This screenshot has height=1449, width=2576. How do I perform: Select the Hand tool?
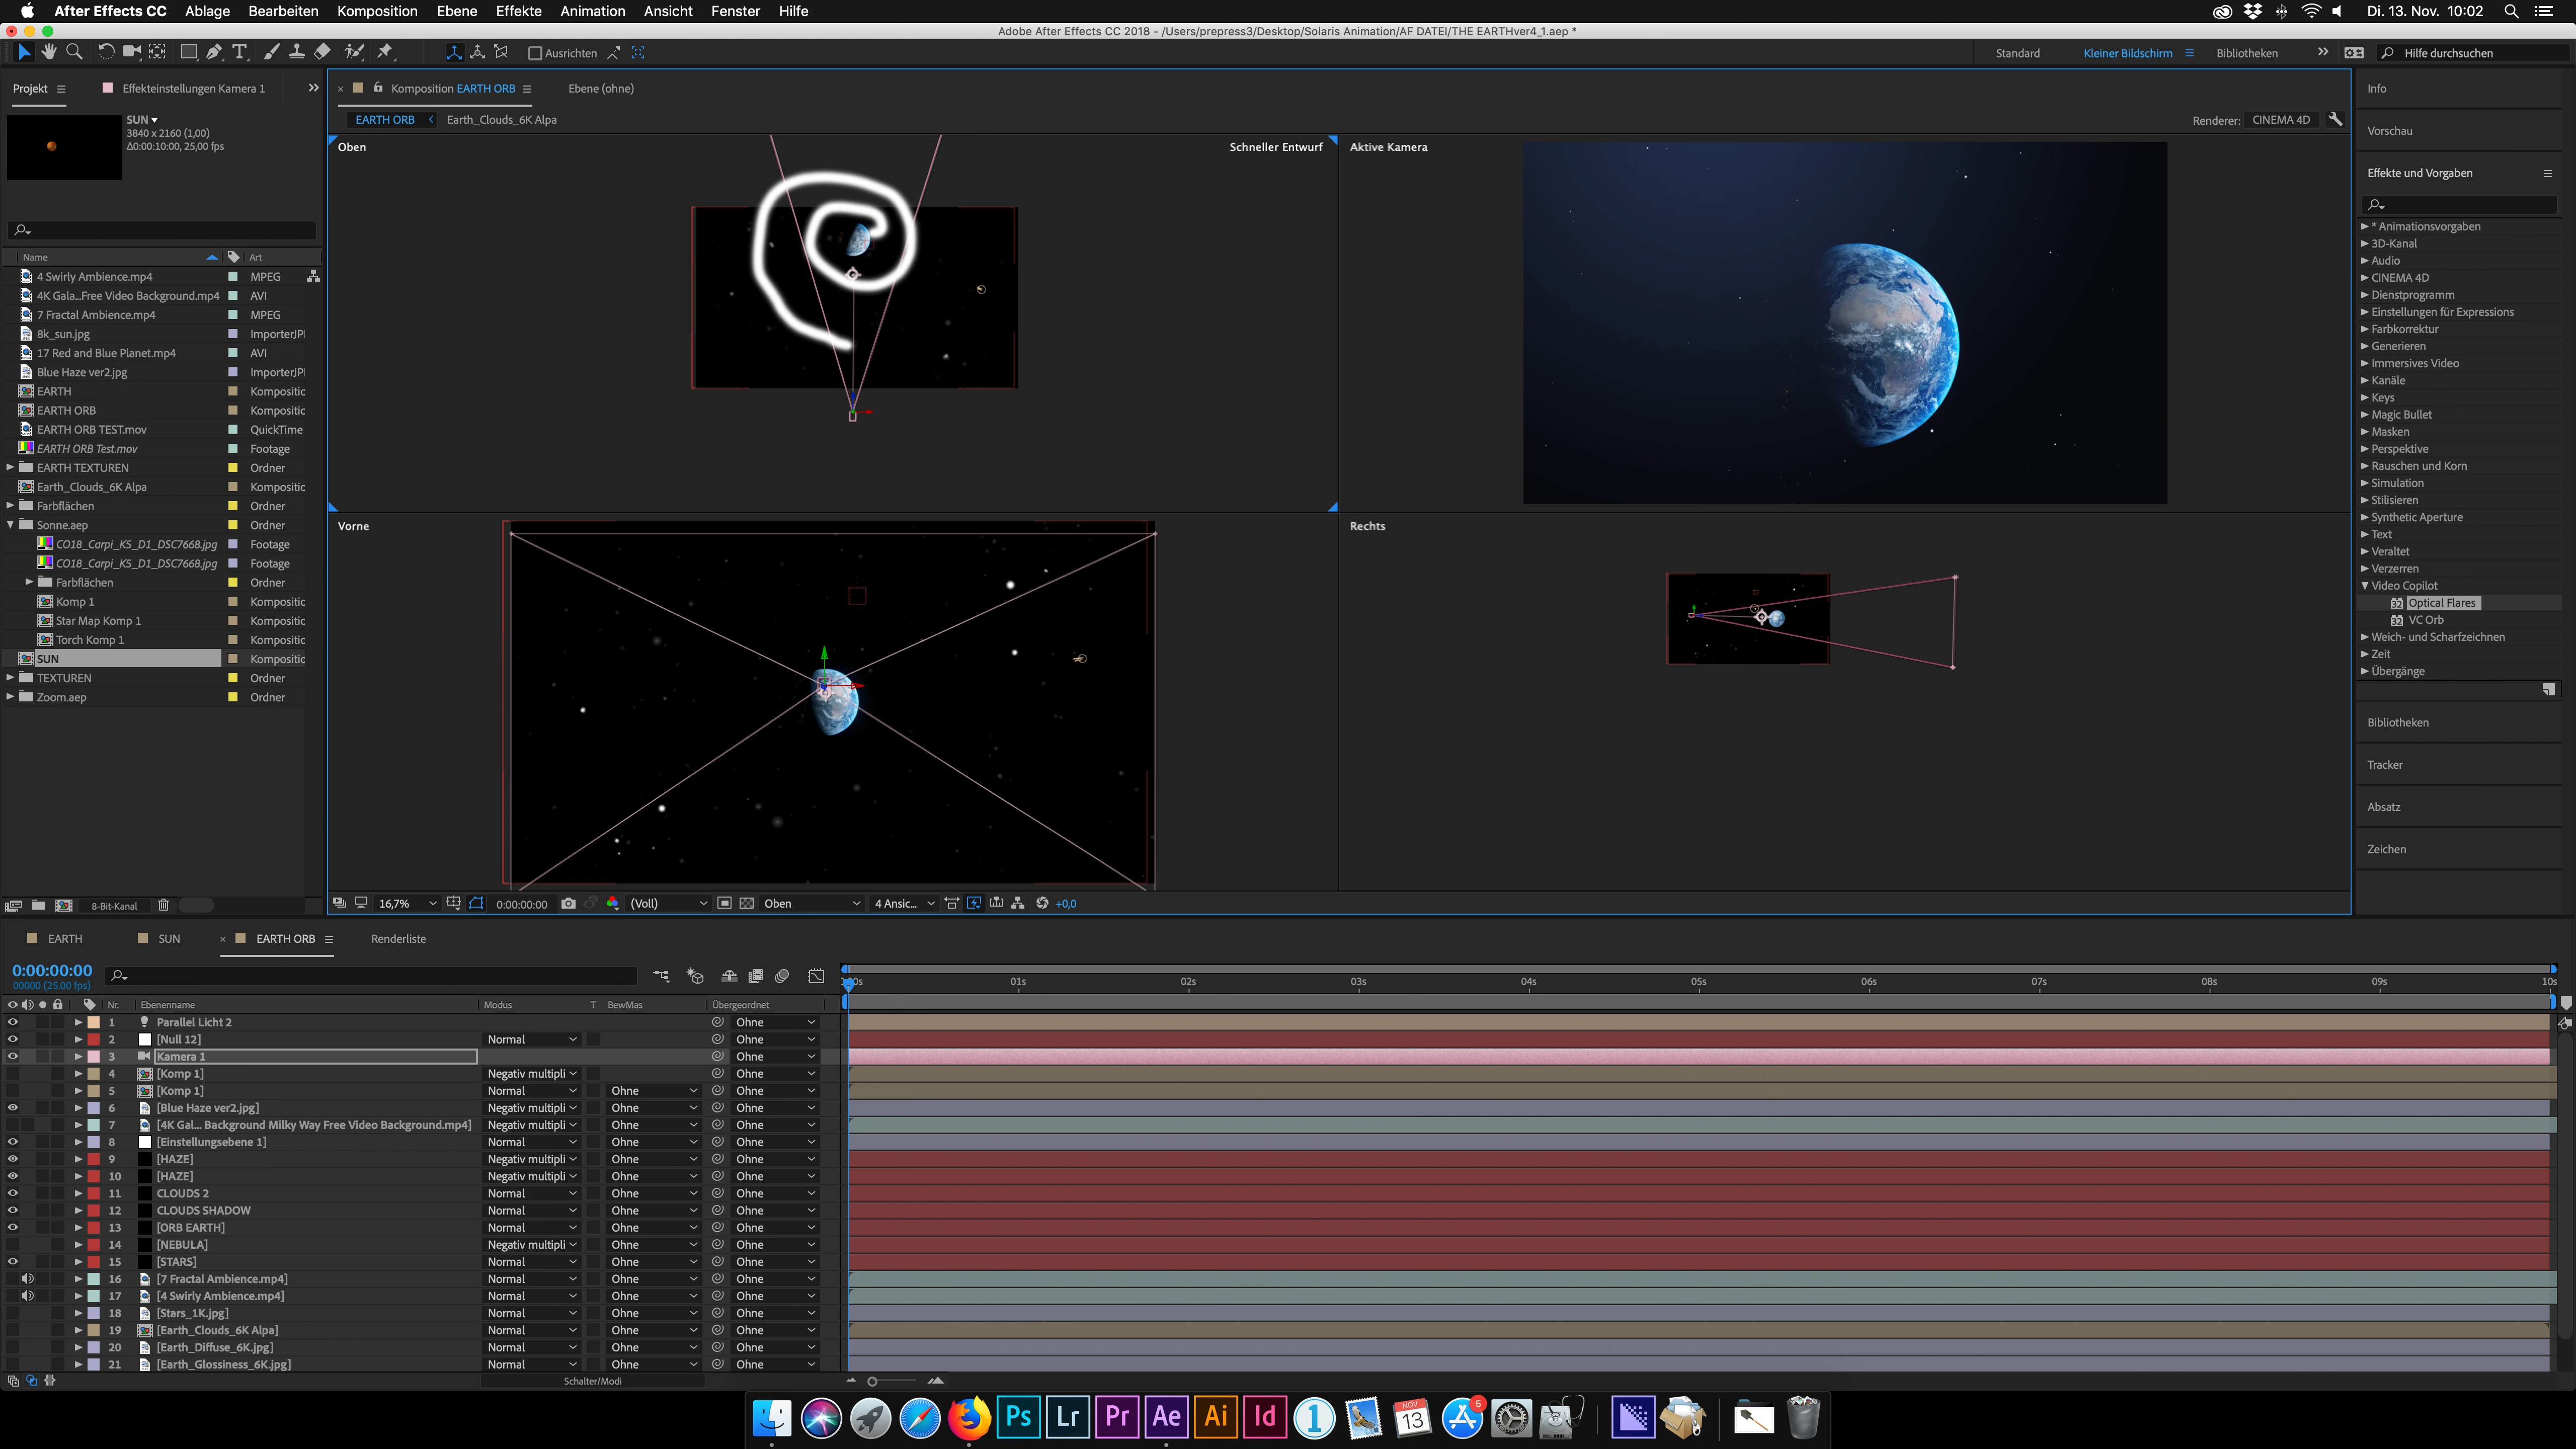(48, 52)
